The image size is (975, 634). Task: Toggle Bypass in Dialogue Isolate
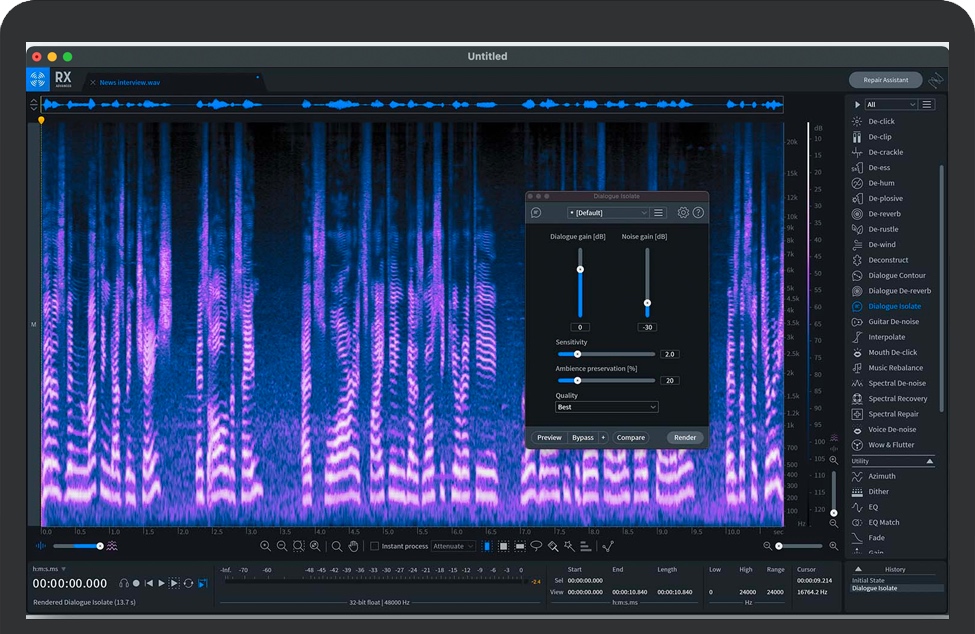pyautogui.click(x=582, y=437)
